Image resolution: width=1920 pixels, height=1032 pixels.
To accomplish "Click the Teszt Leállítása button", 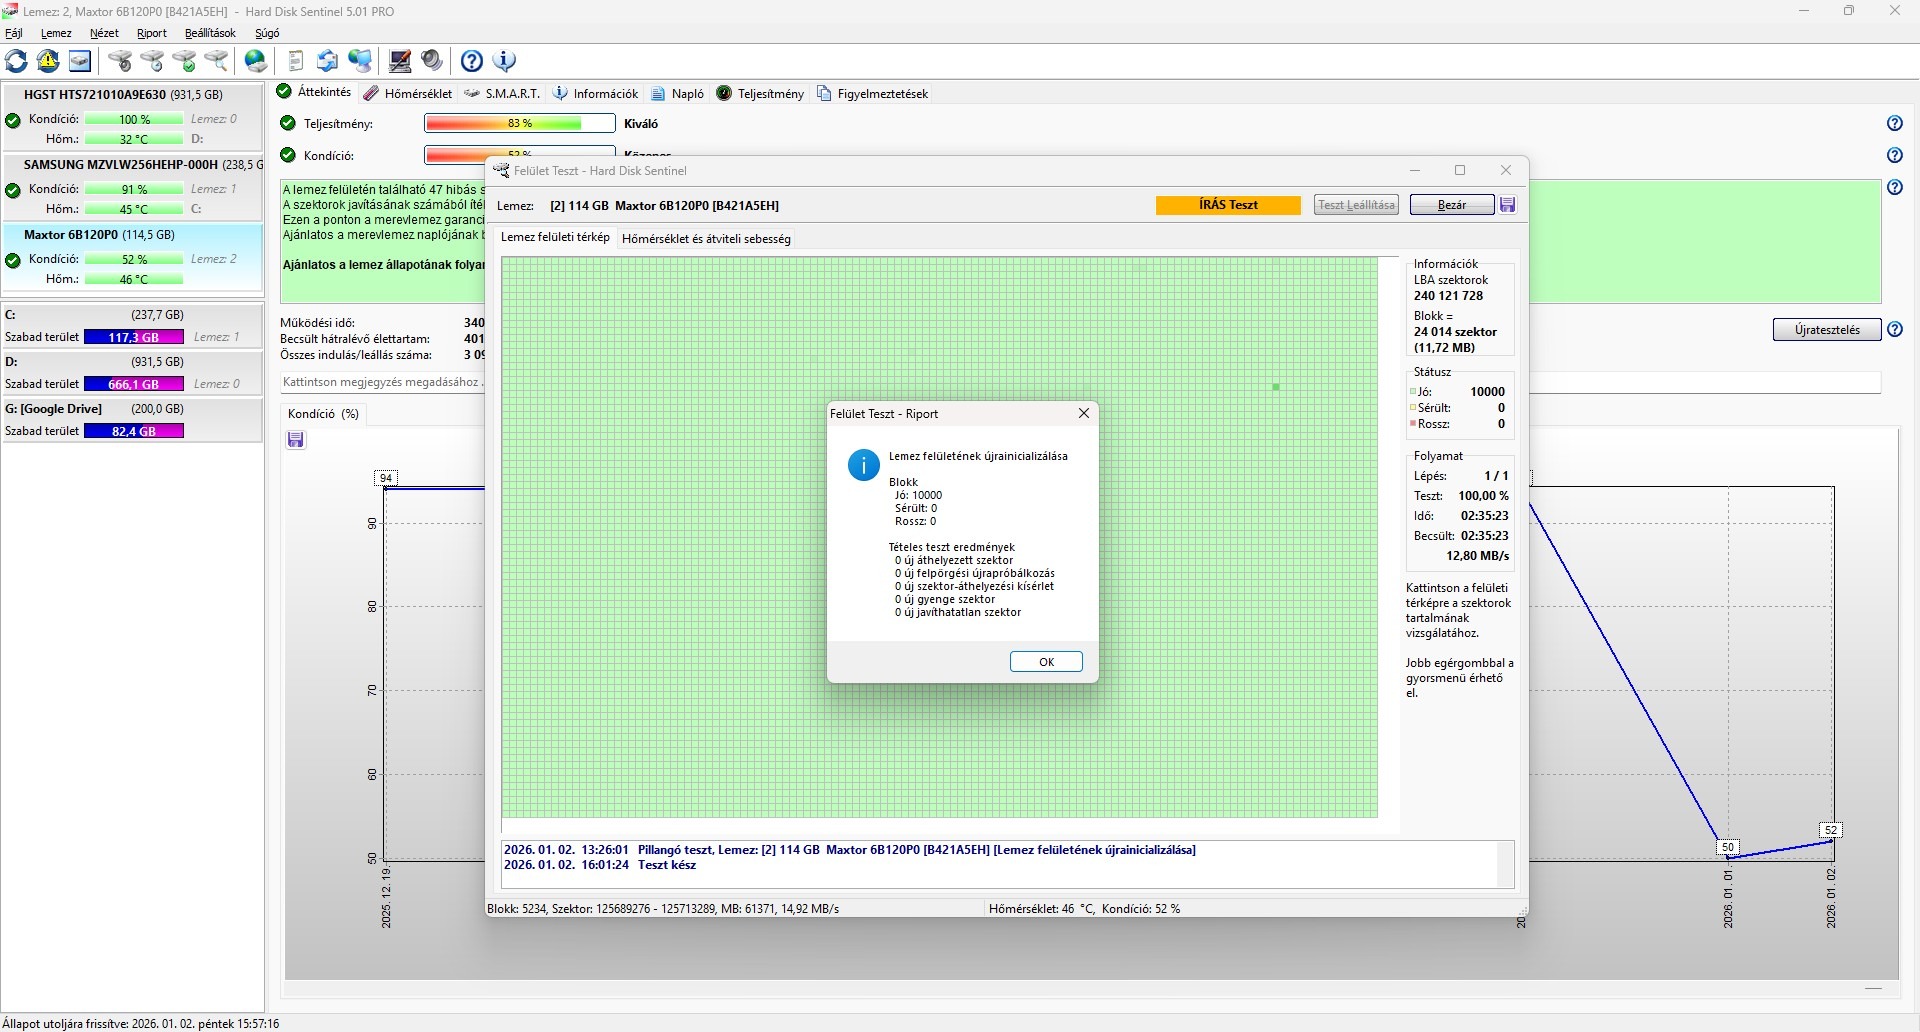I will pyautogui.click(x=1356, y=205).
